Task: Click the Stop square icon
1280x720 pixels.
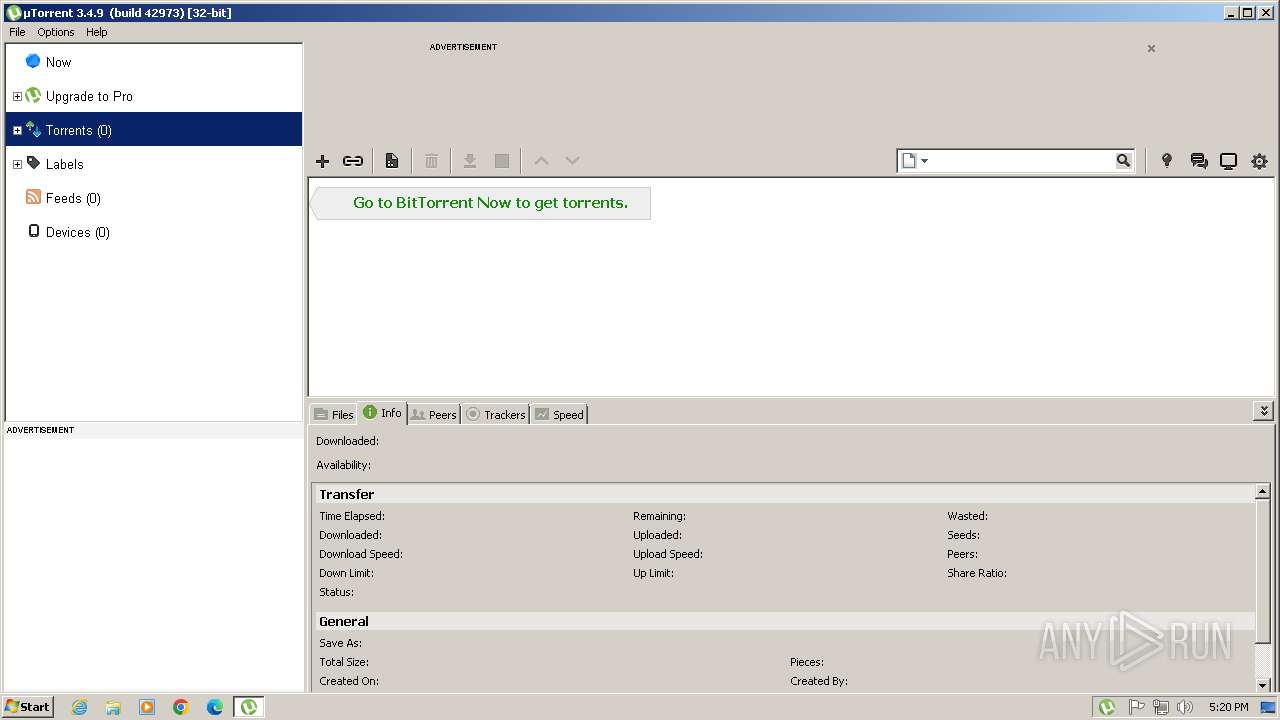Action: [502, 161]
